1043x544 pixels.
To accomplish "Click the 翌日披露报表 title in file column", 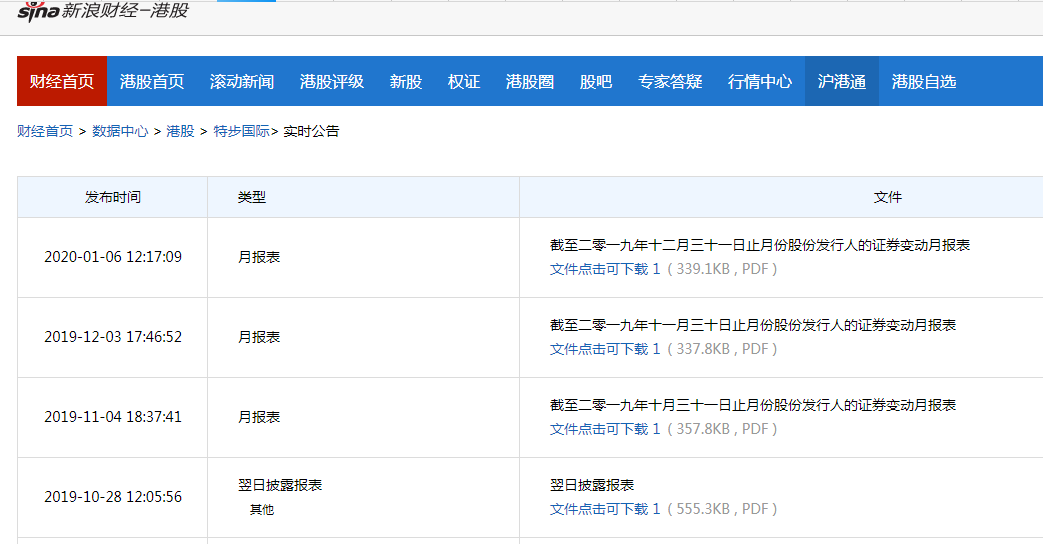I will click(592, 485).
